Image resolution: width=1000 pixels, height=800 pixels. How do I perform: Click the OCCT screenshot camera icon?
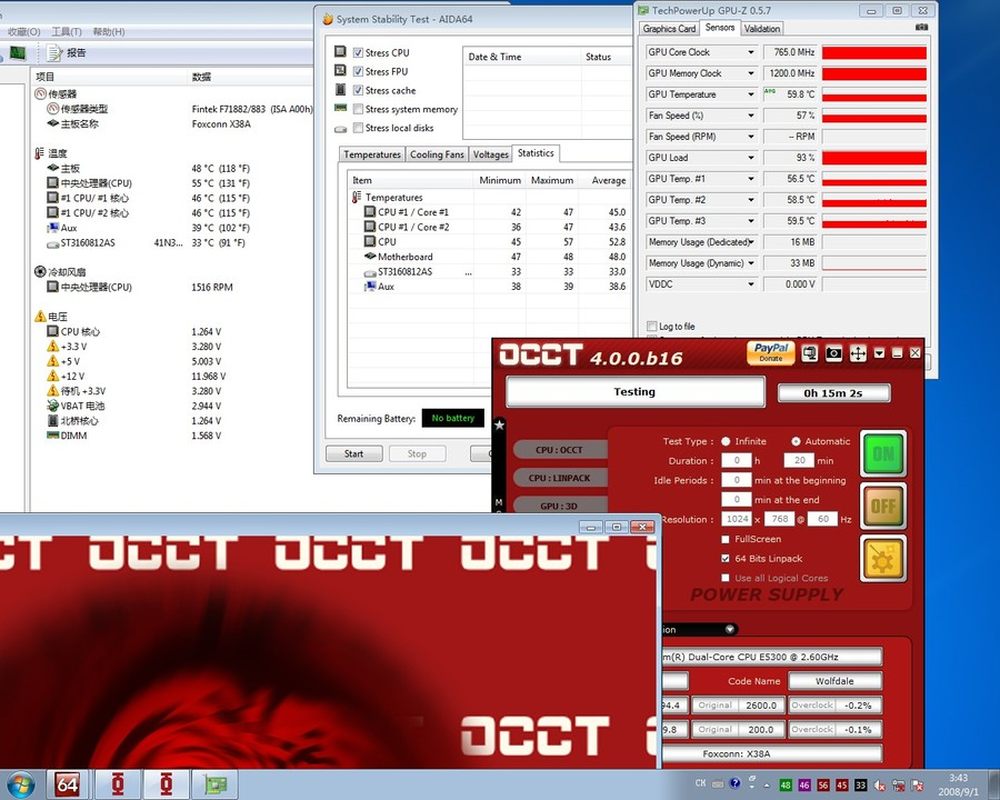pyautogui.click(x=835, y=353)
